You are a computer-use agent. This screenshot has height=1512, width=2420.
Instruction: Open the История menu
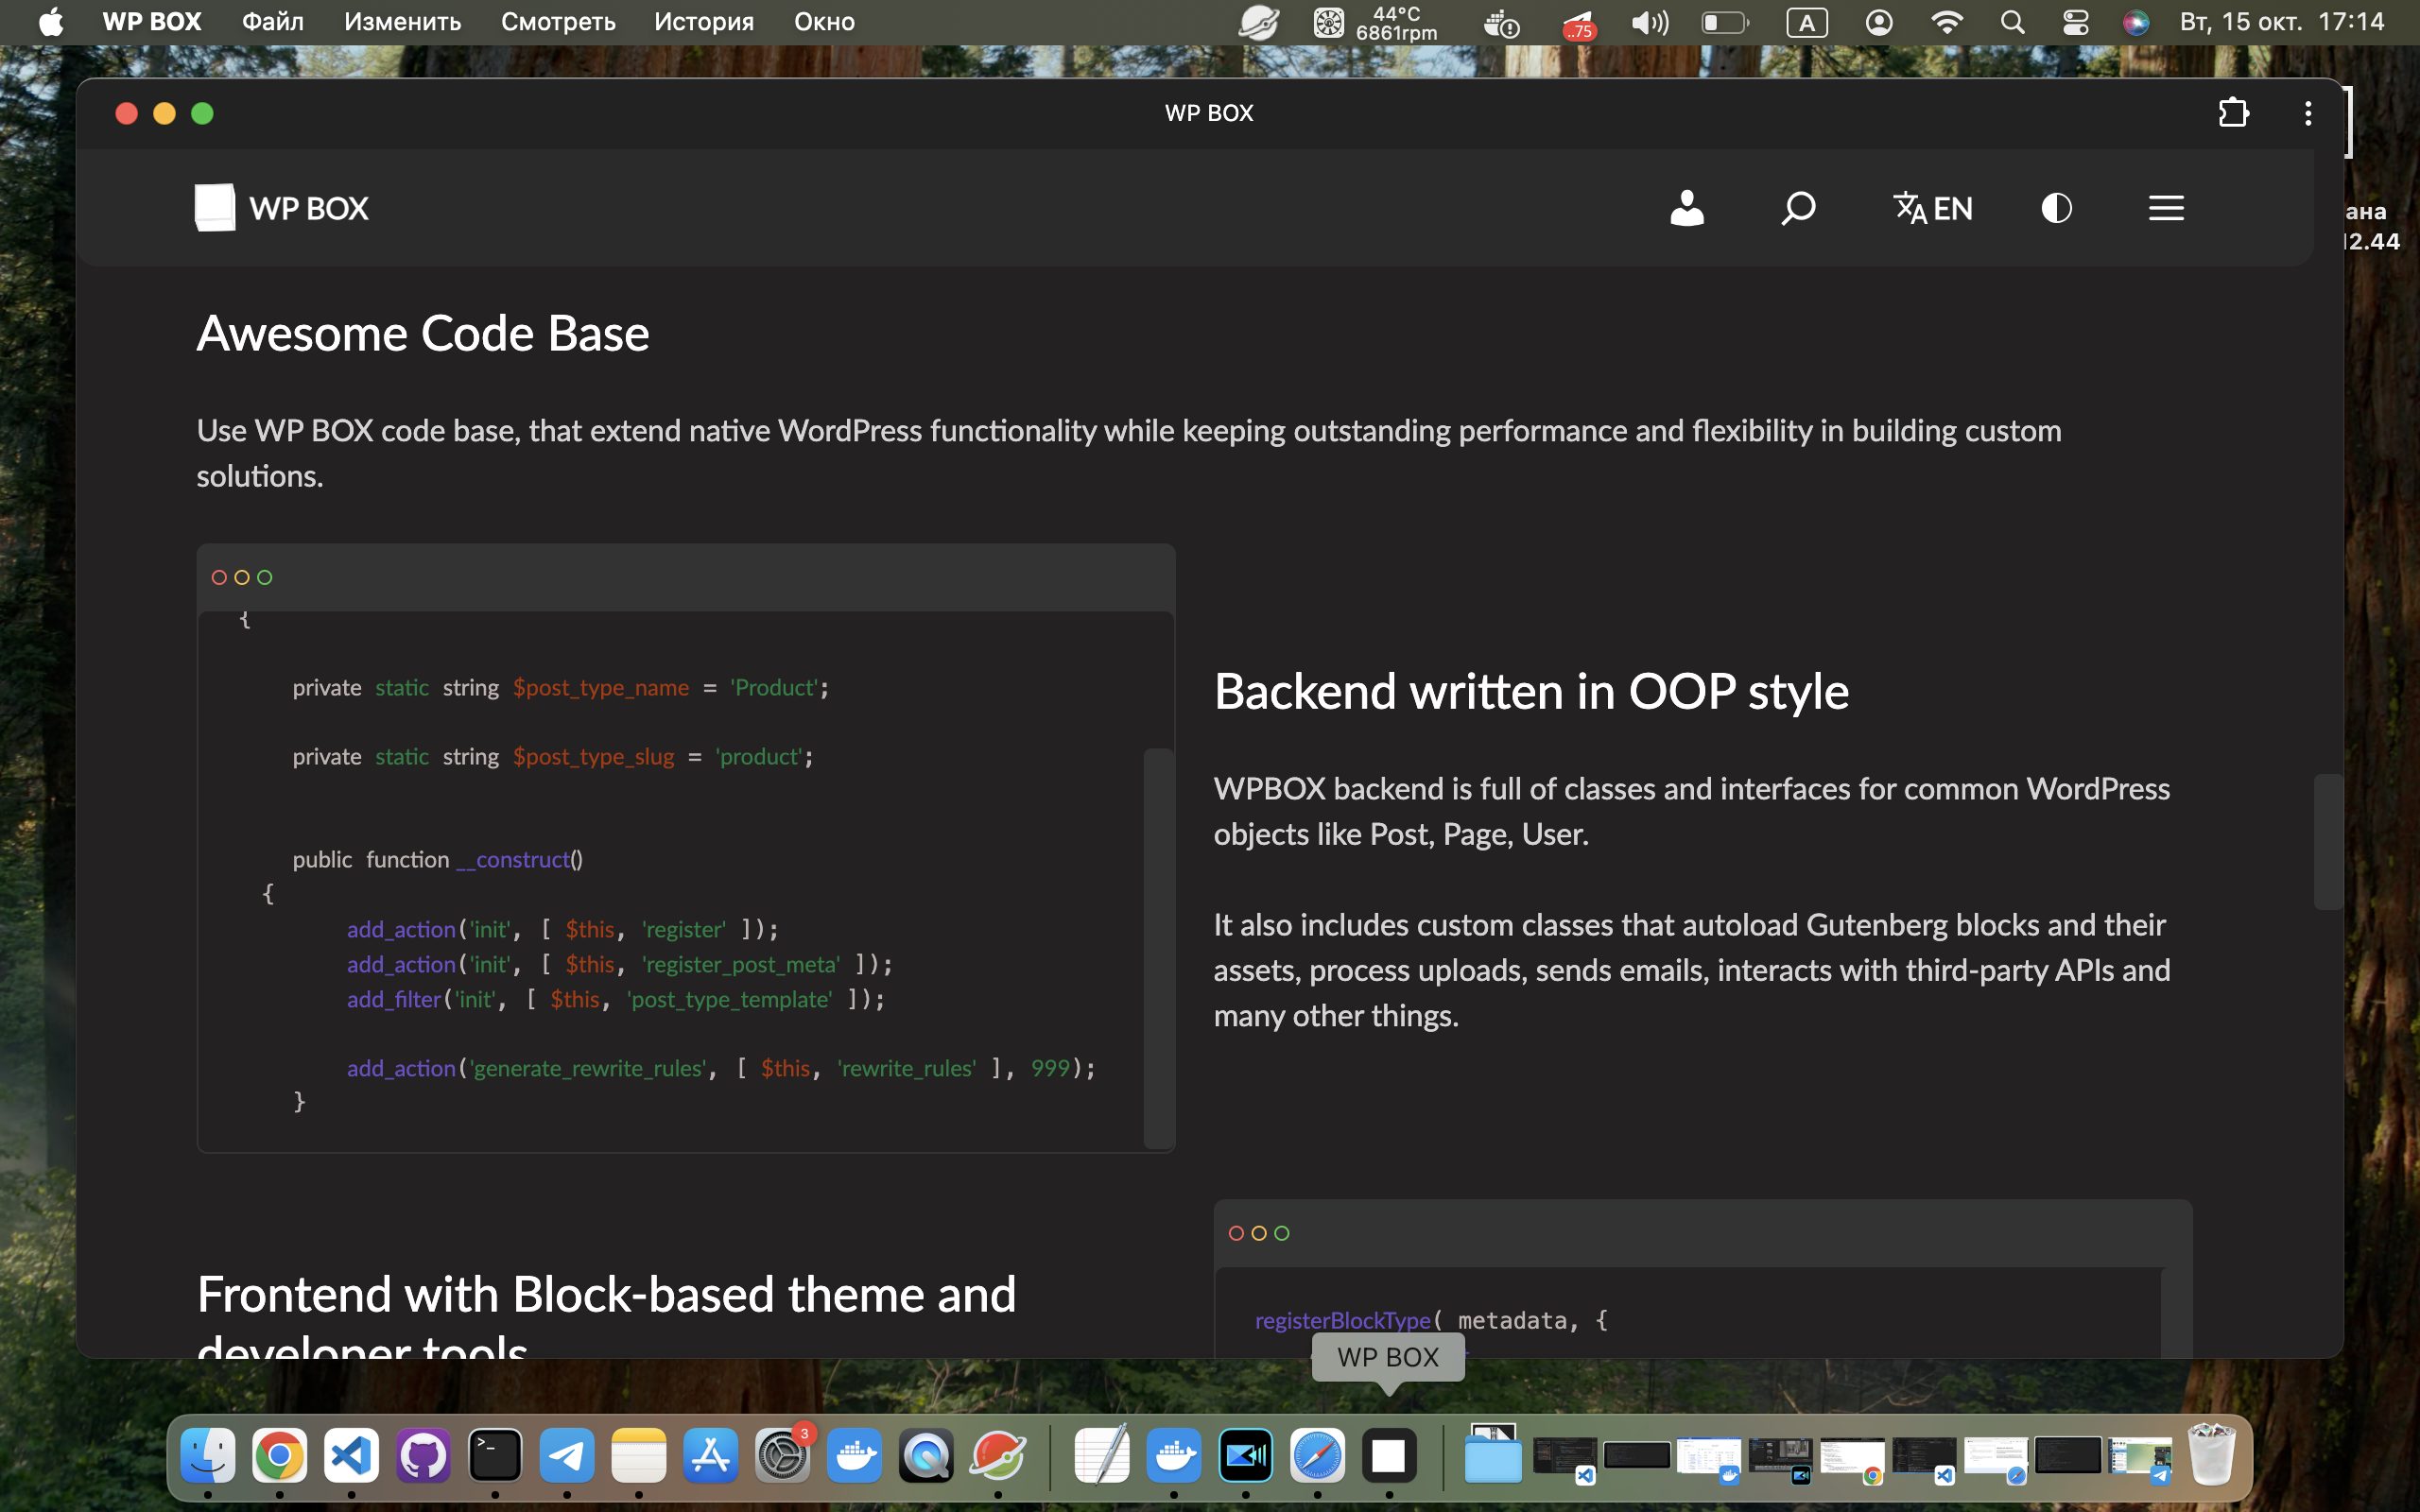point(704,22)
